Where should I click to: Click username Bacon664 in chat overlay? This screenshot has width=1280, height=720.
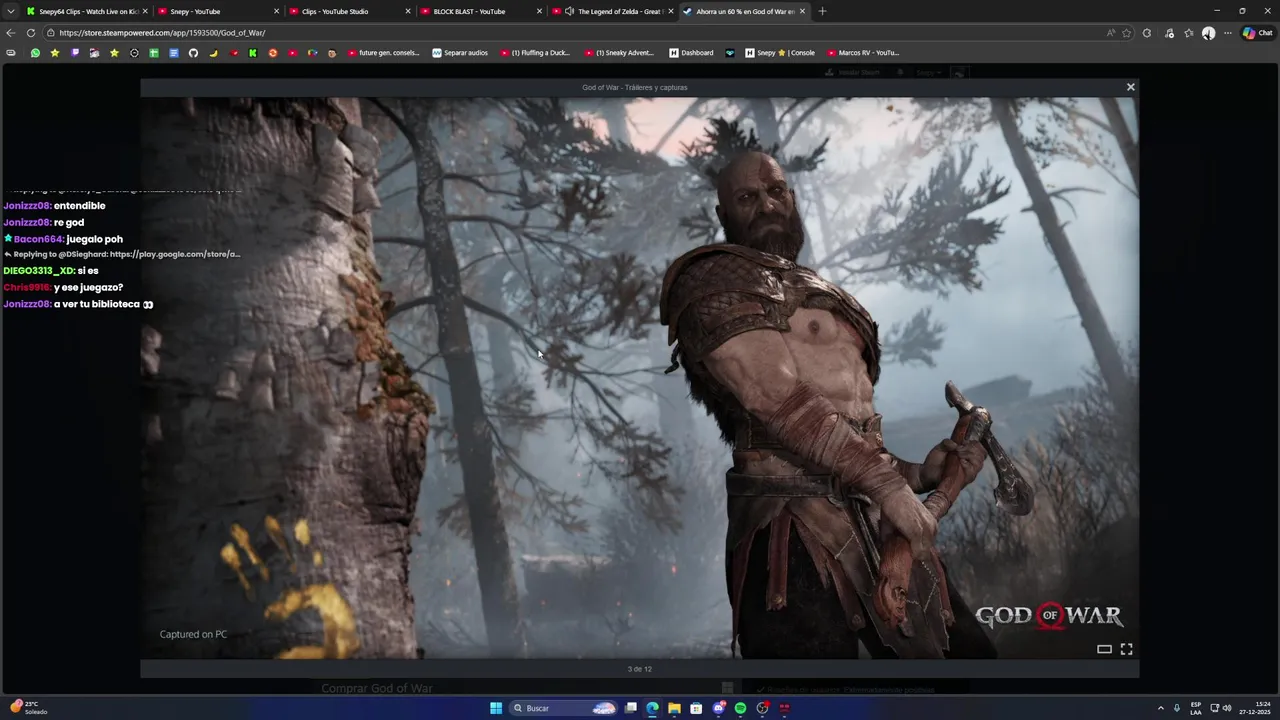39,239
